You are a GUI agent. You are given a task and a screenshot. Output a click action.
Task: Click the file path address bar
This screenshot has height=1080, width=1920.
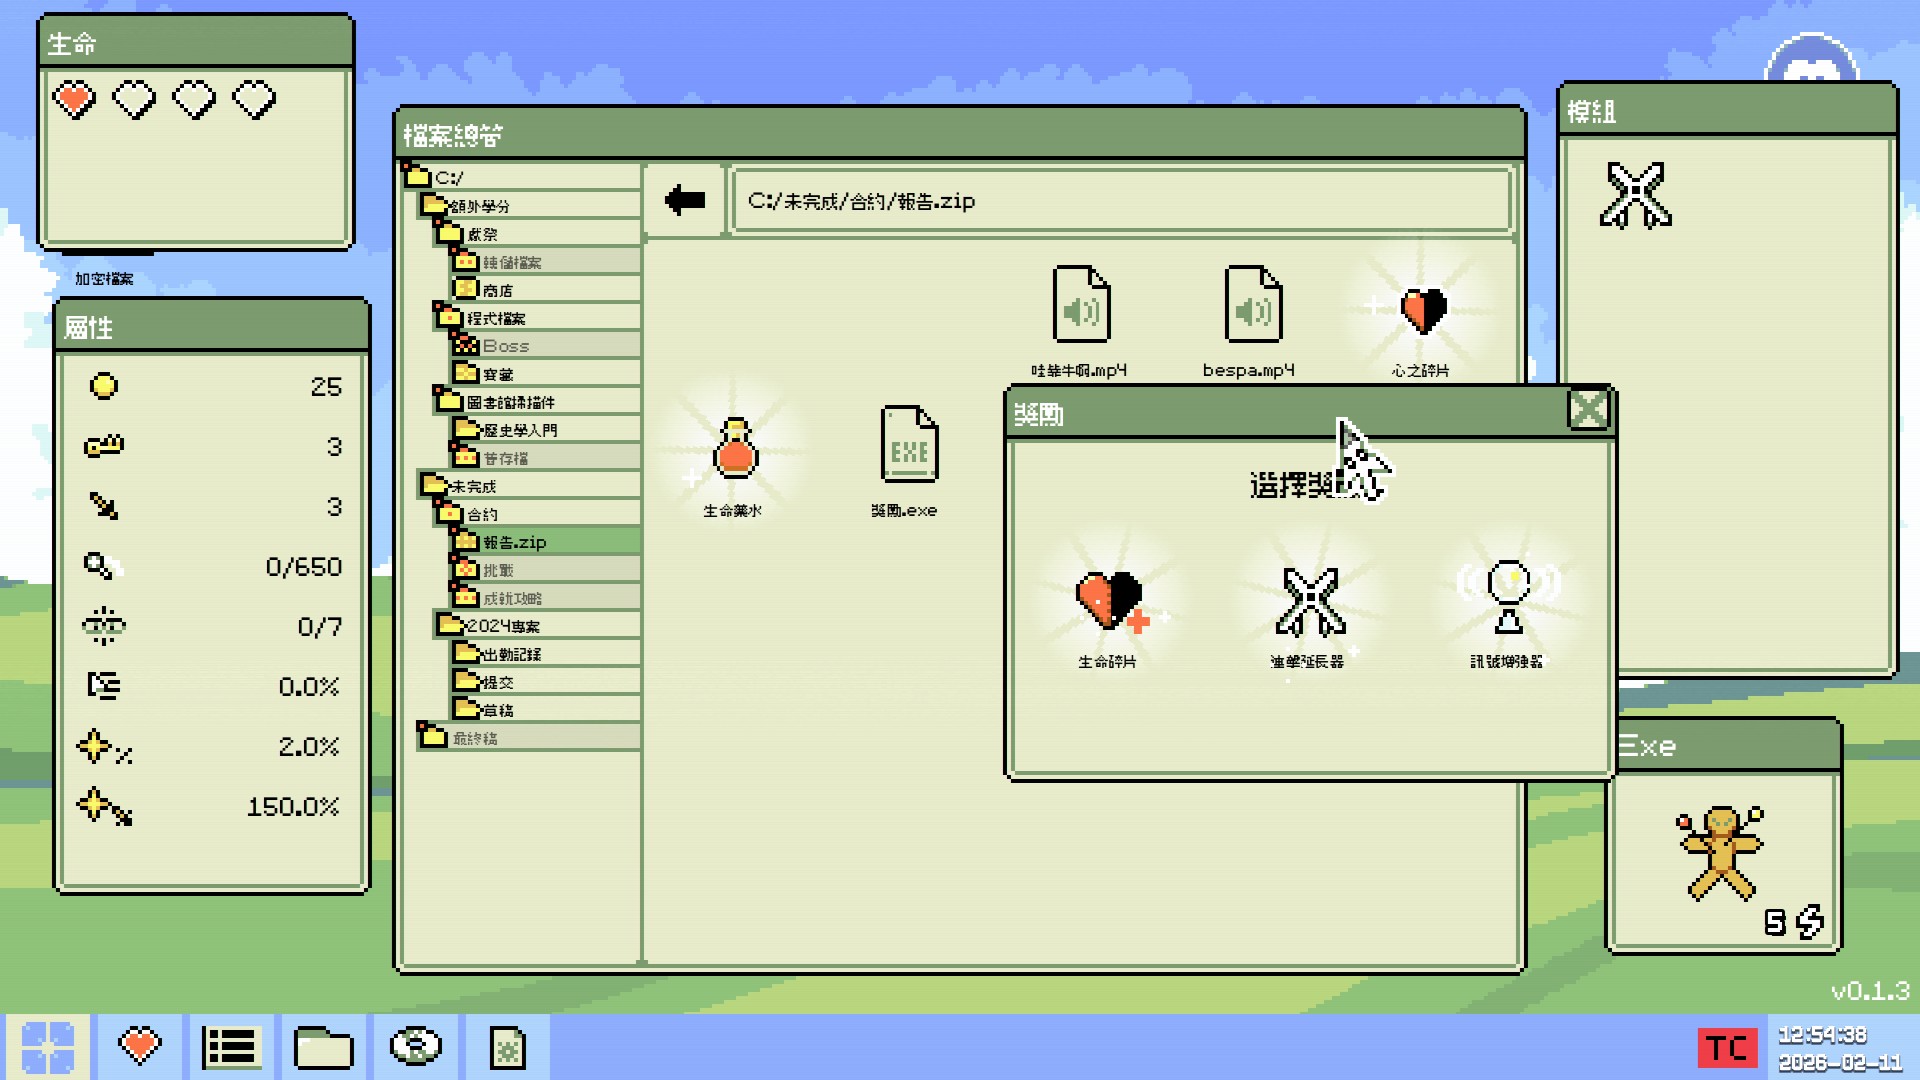click(x=1120, y=201)
